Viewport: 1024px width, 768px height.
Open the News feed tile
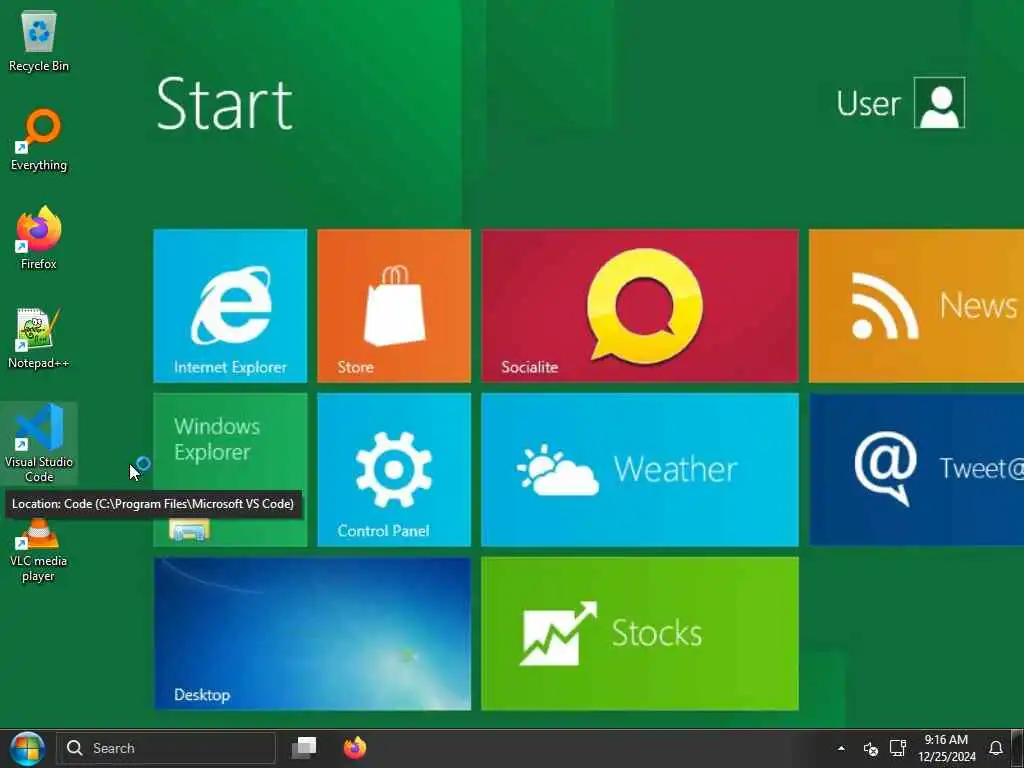tap(916, 306)
